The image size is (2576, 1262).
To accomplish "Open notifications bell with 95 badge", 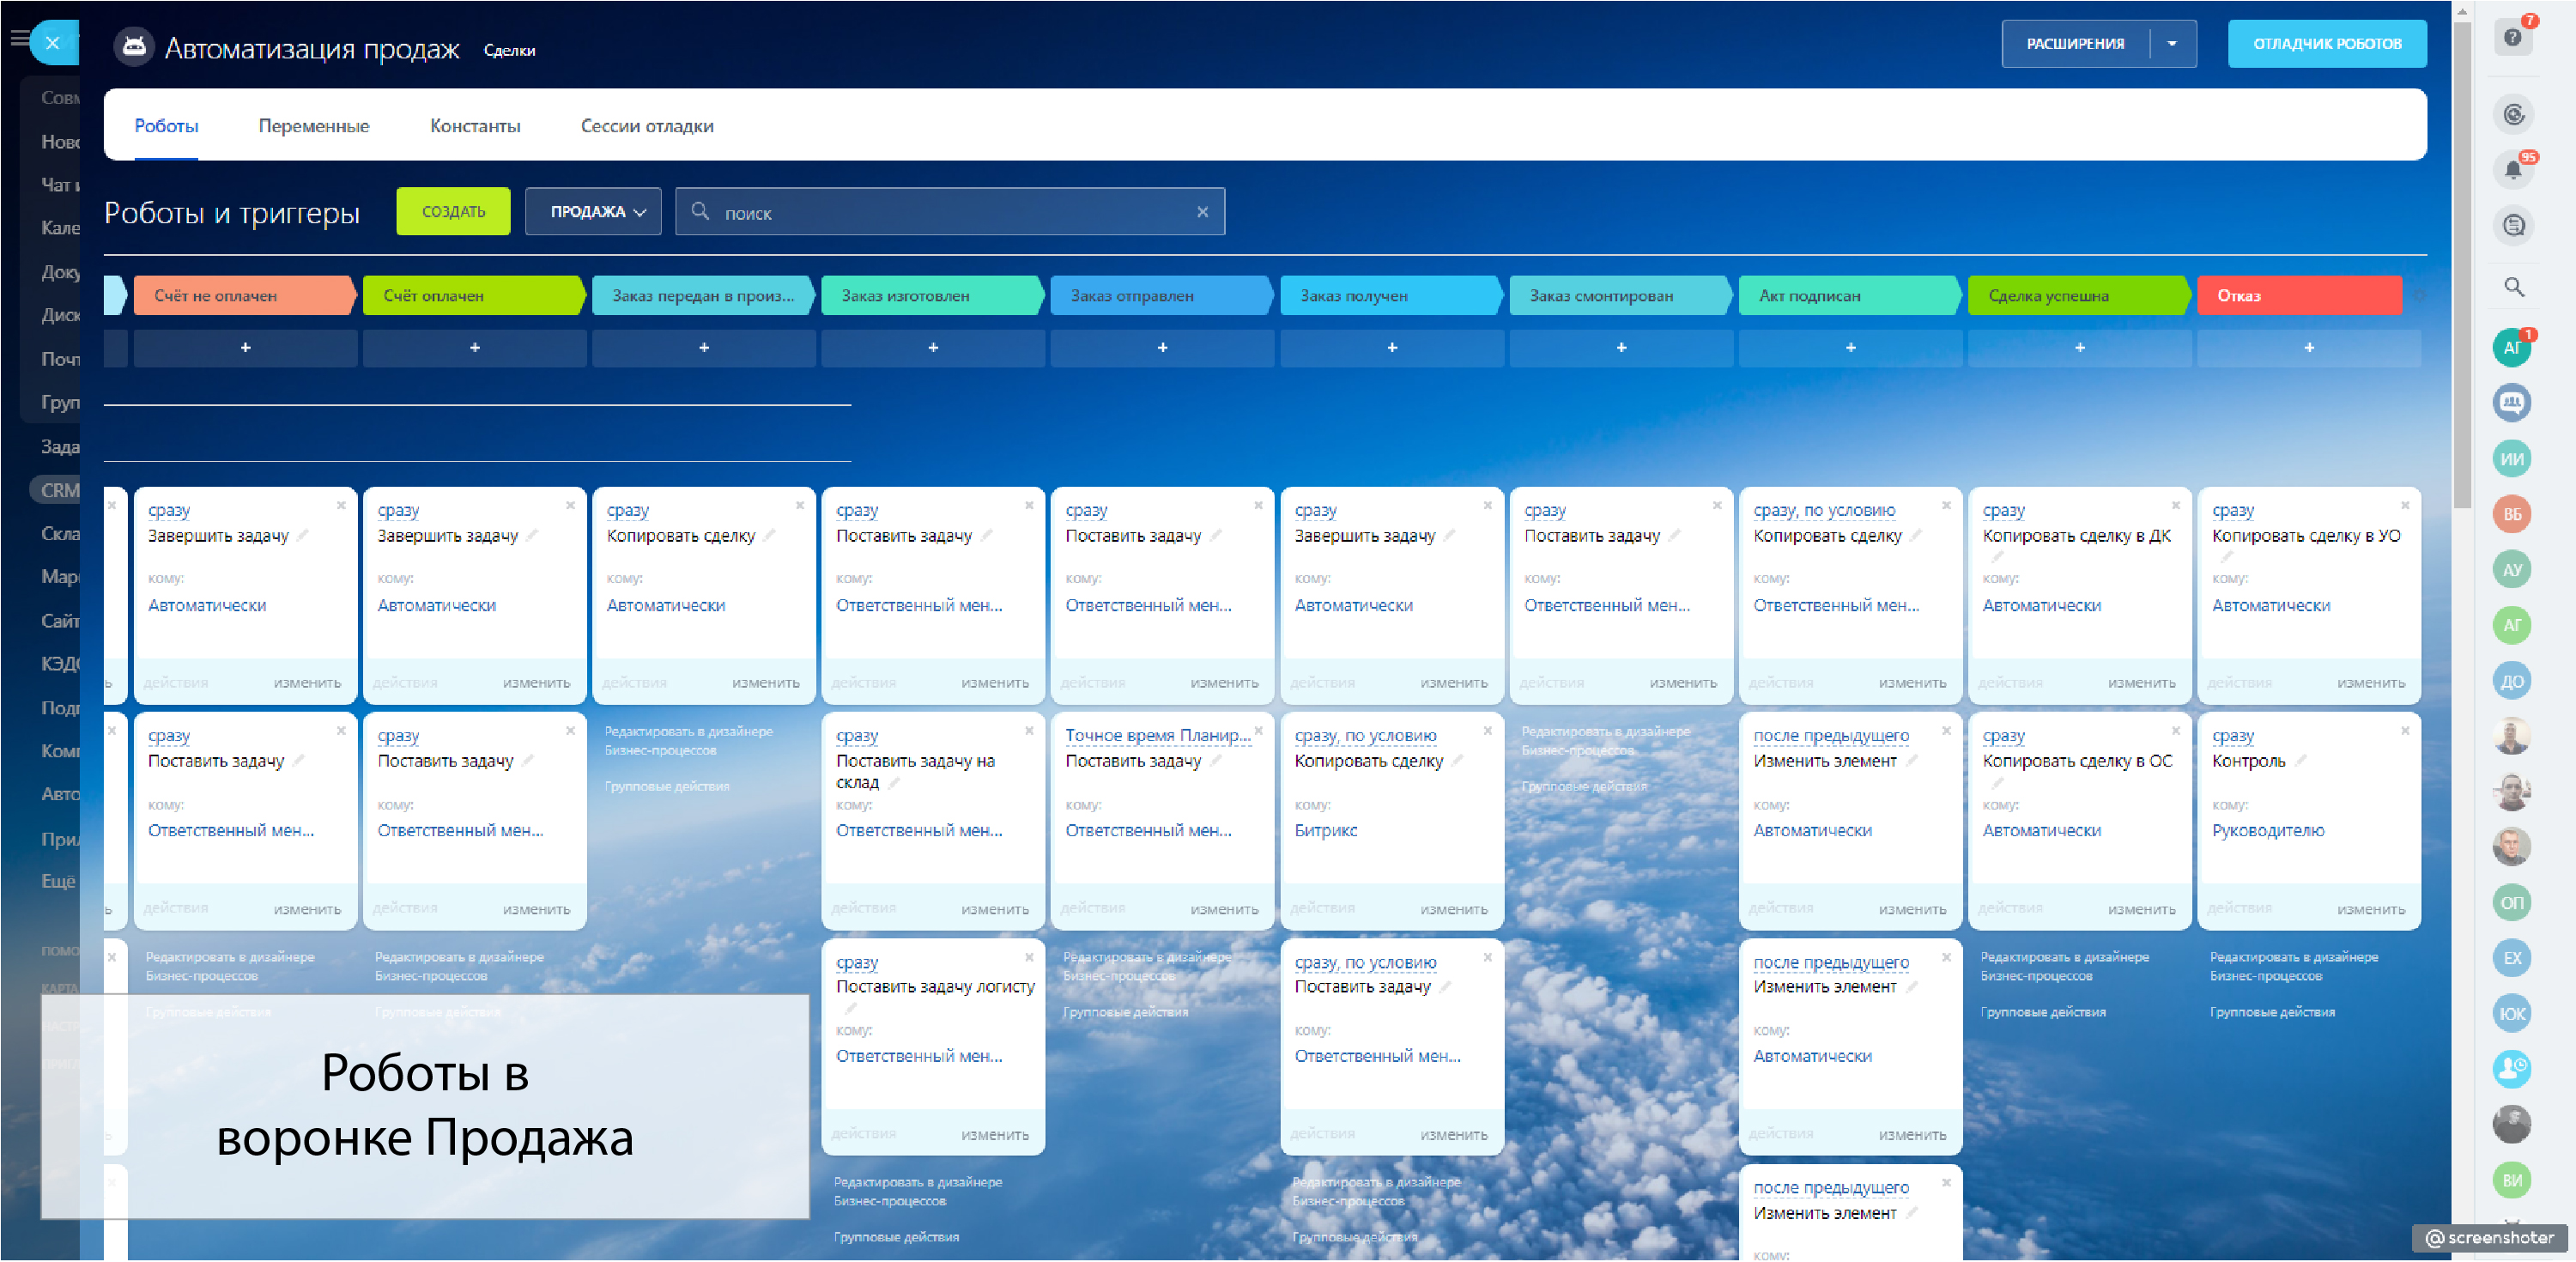I will click(2512, 170).
